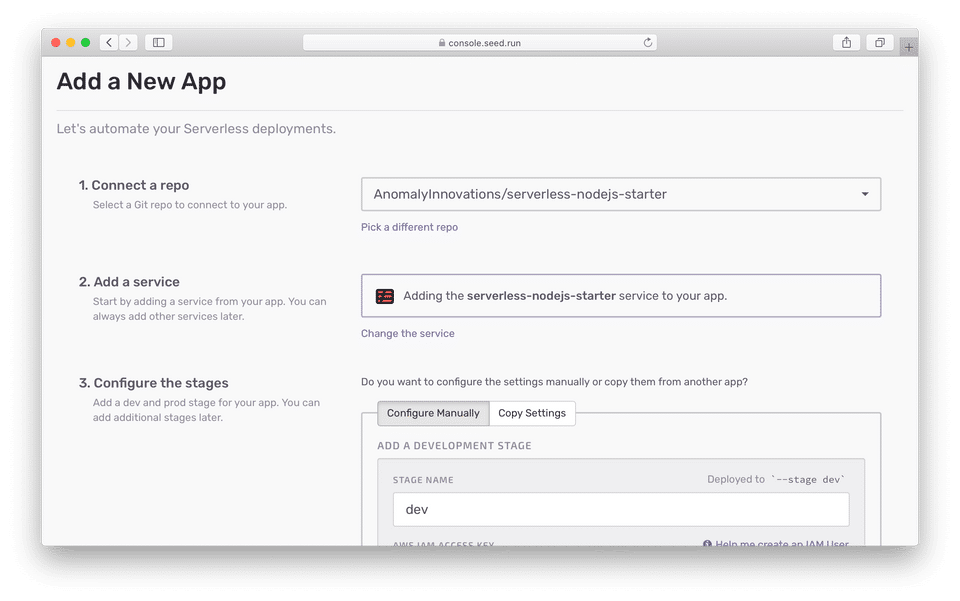960x601 pixels.
Task: Open a new tab with plus button
Action: point(909,47)
